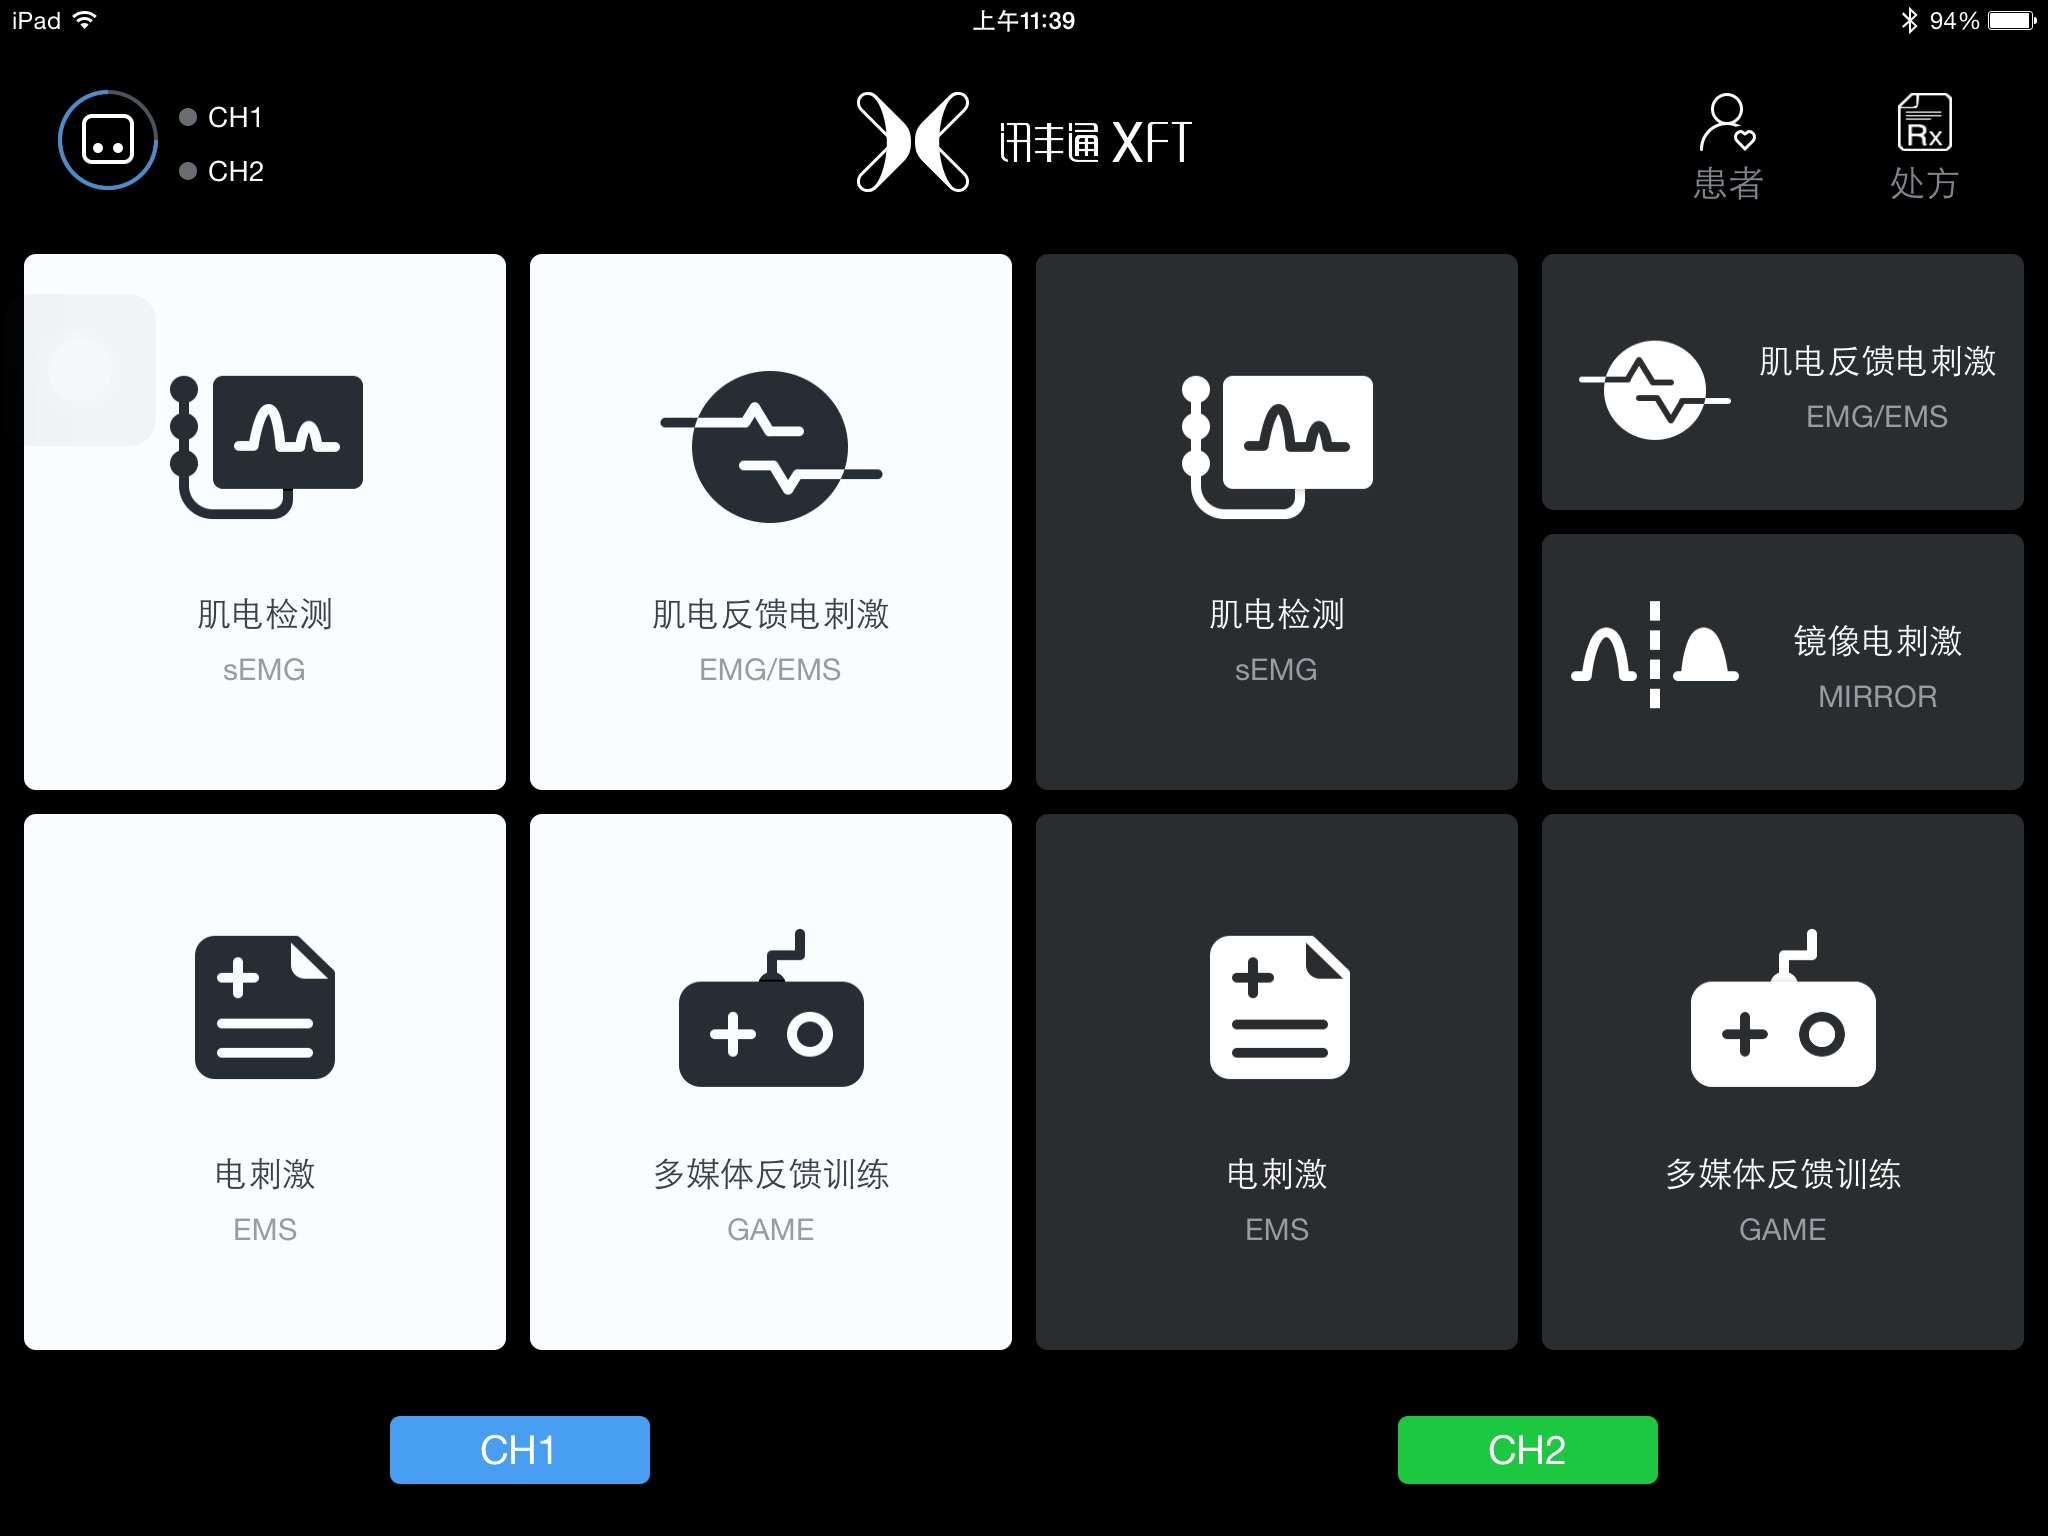Tap the Wi-Fi status icon

[85, 20]
